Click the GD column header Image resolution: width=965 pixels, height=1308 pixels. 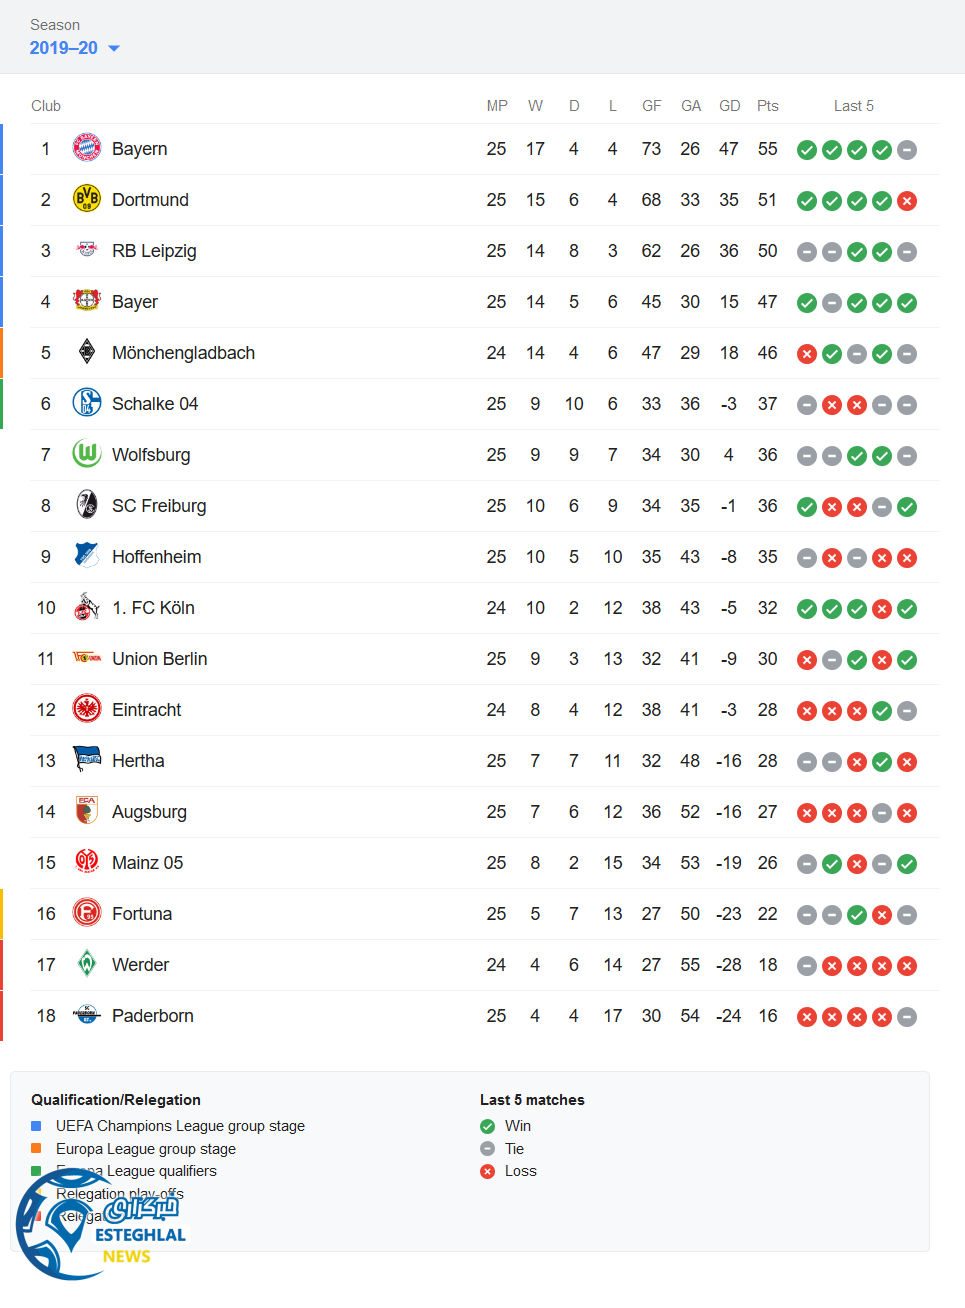coord(729,106)
